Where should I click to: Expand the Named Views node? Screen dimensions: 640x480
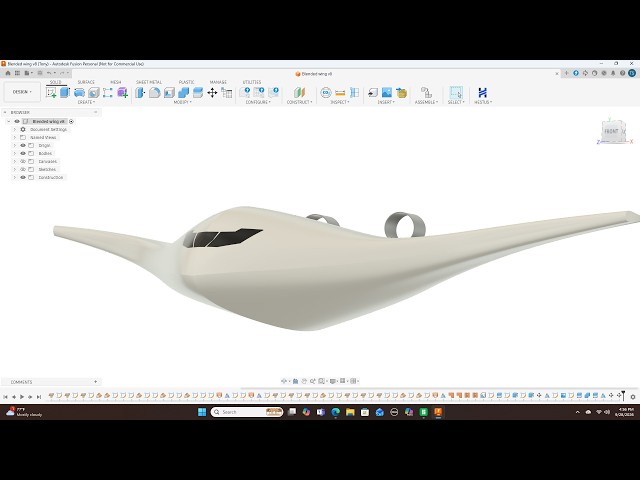click(15, 138)
